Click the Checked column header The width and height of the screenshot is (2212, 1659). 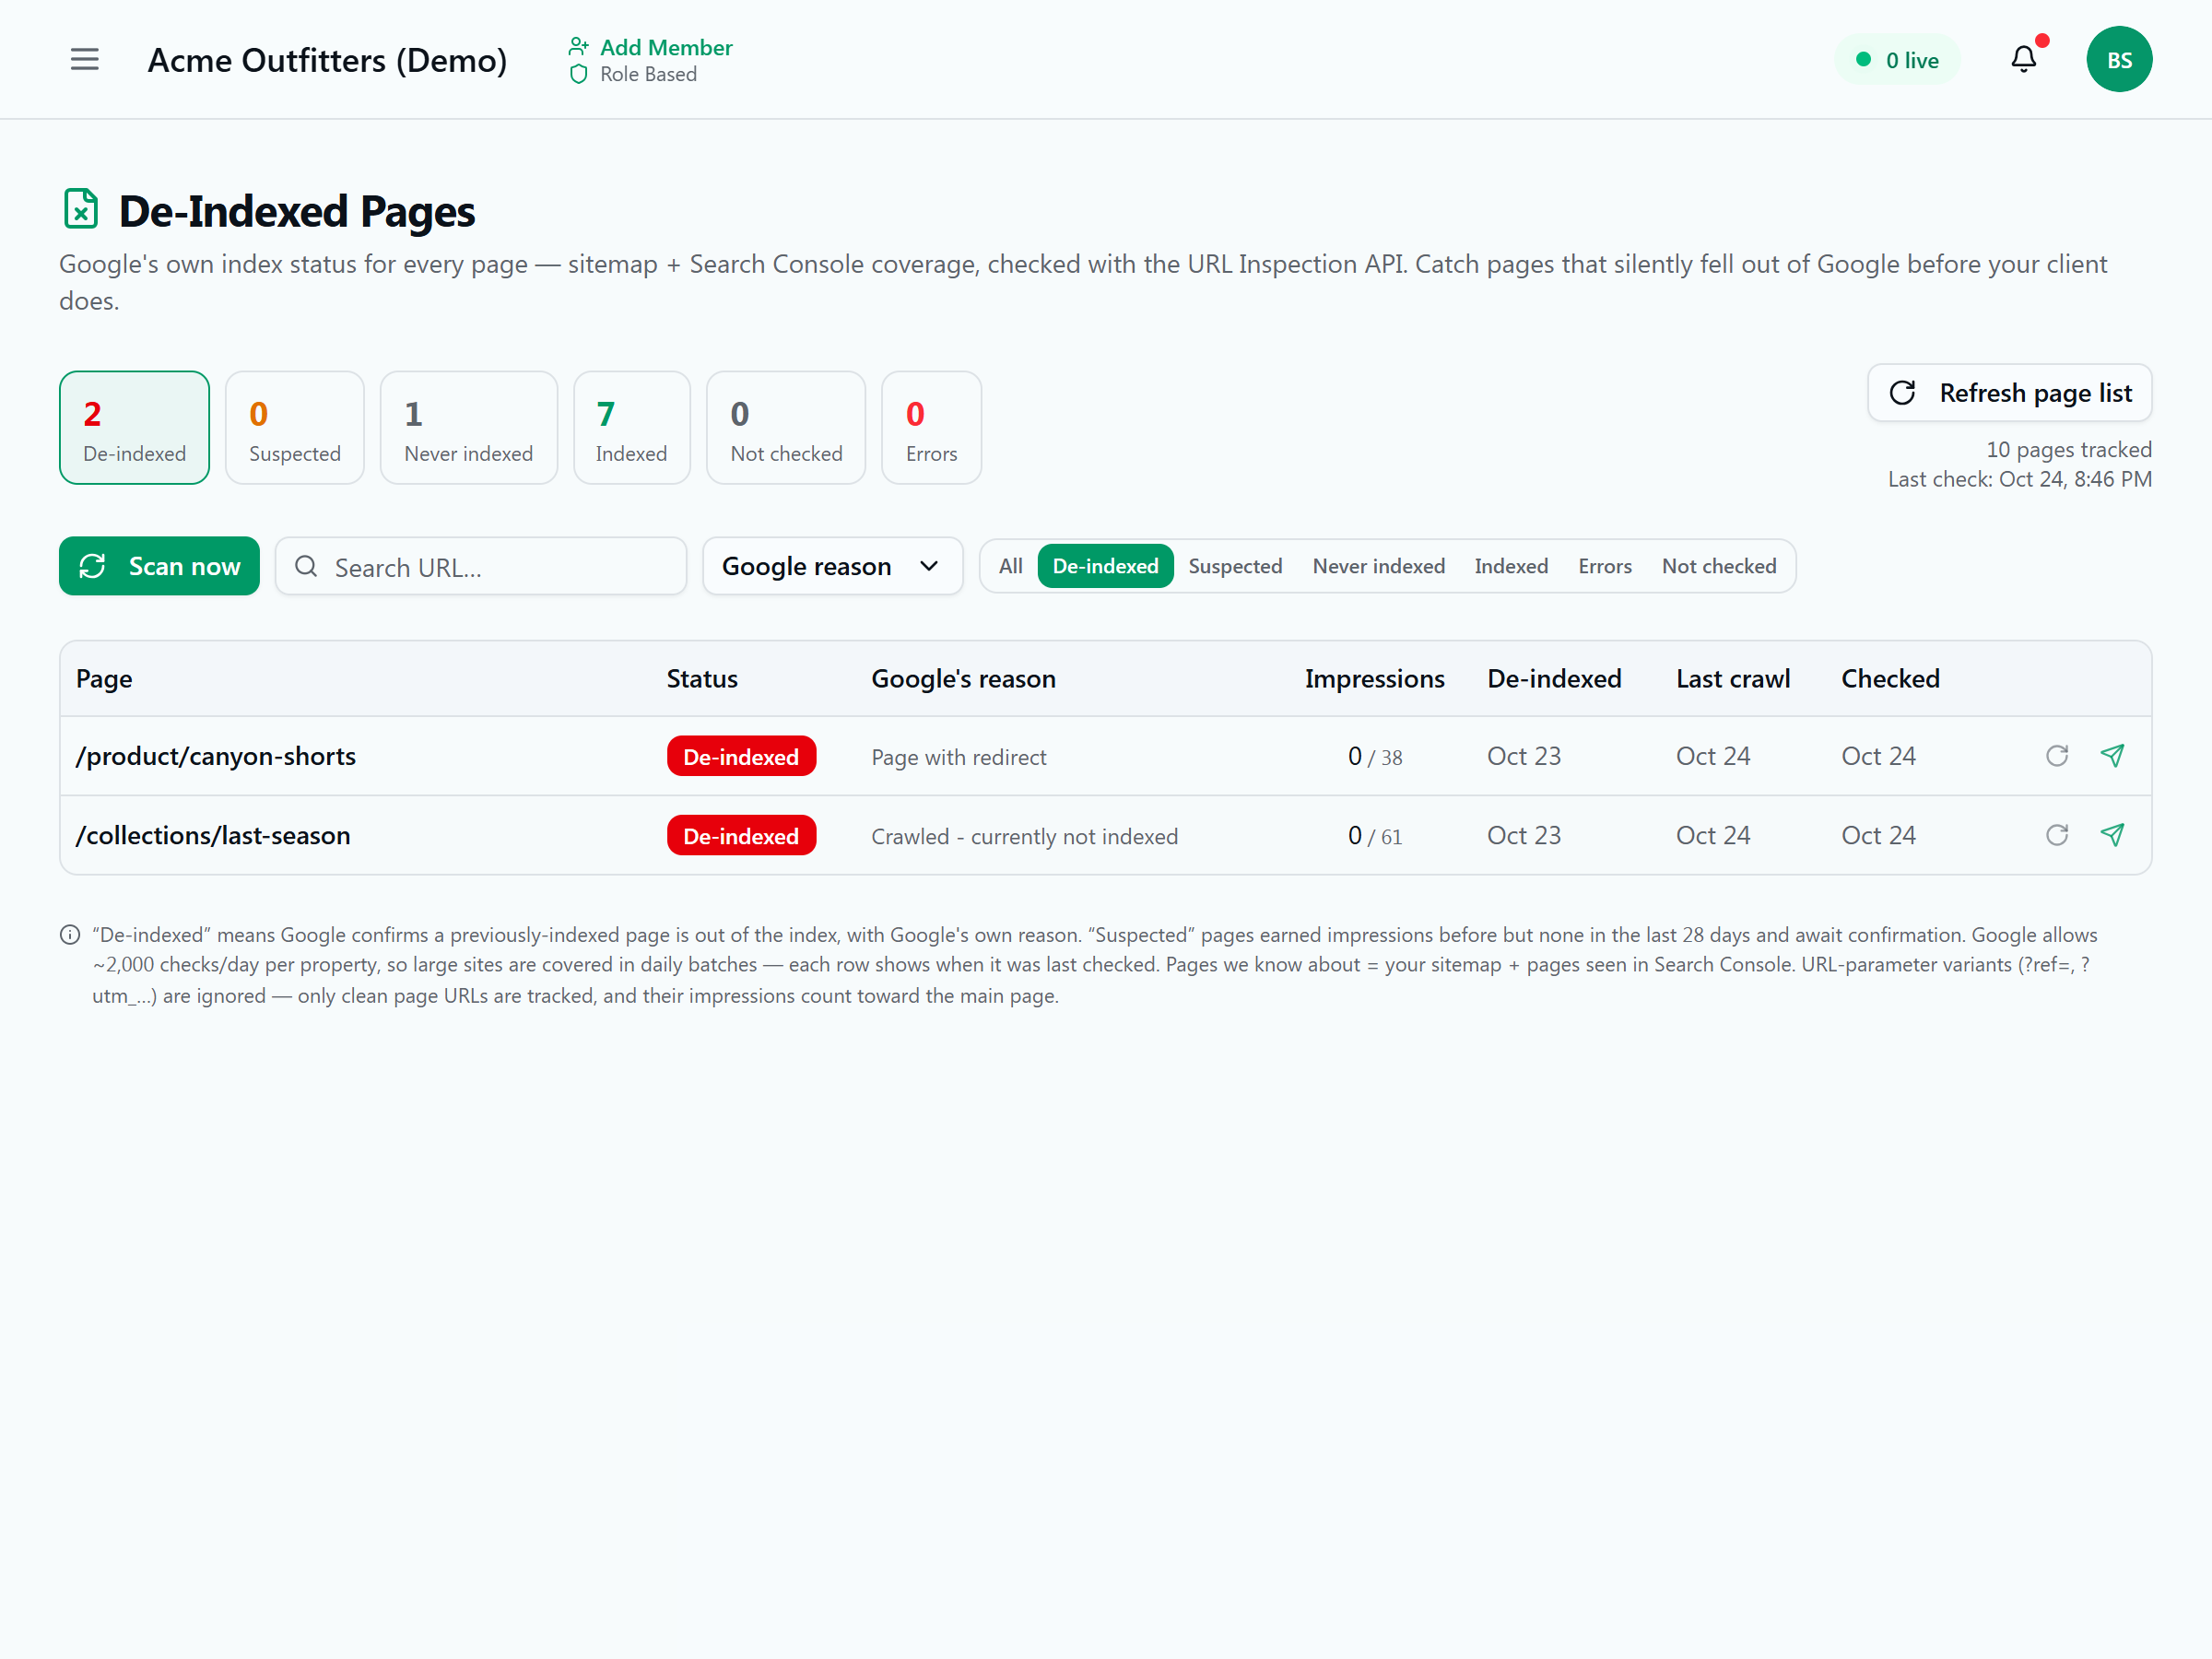[1890, 678]
